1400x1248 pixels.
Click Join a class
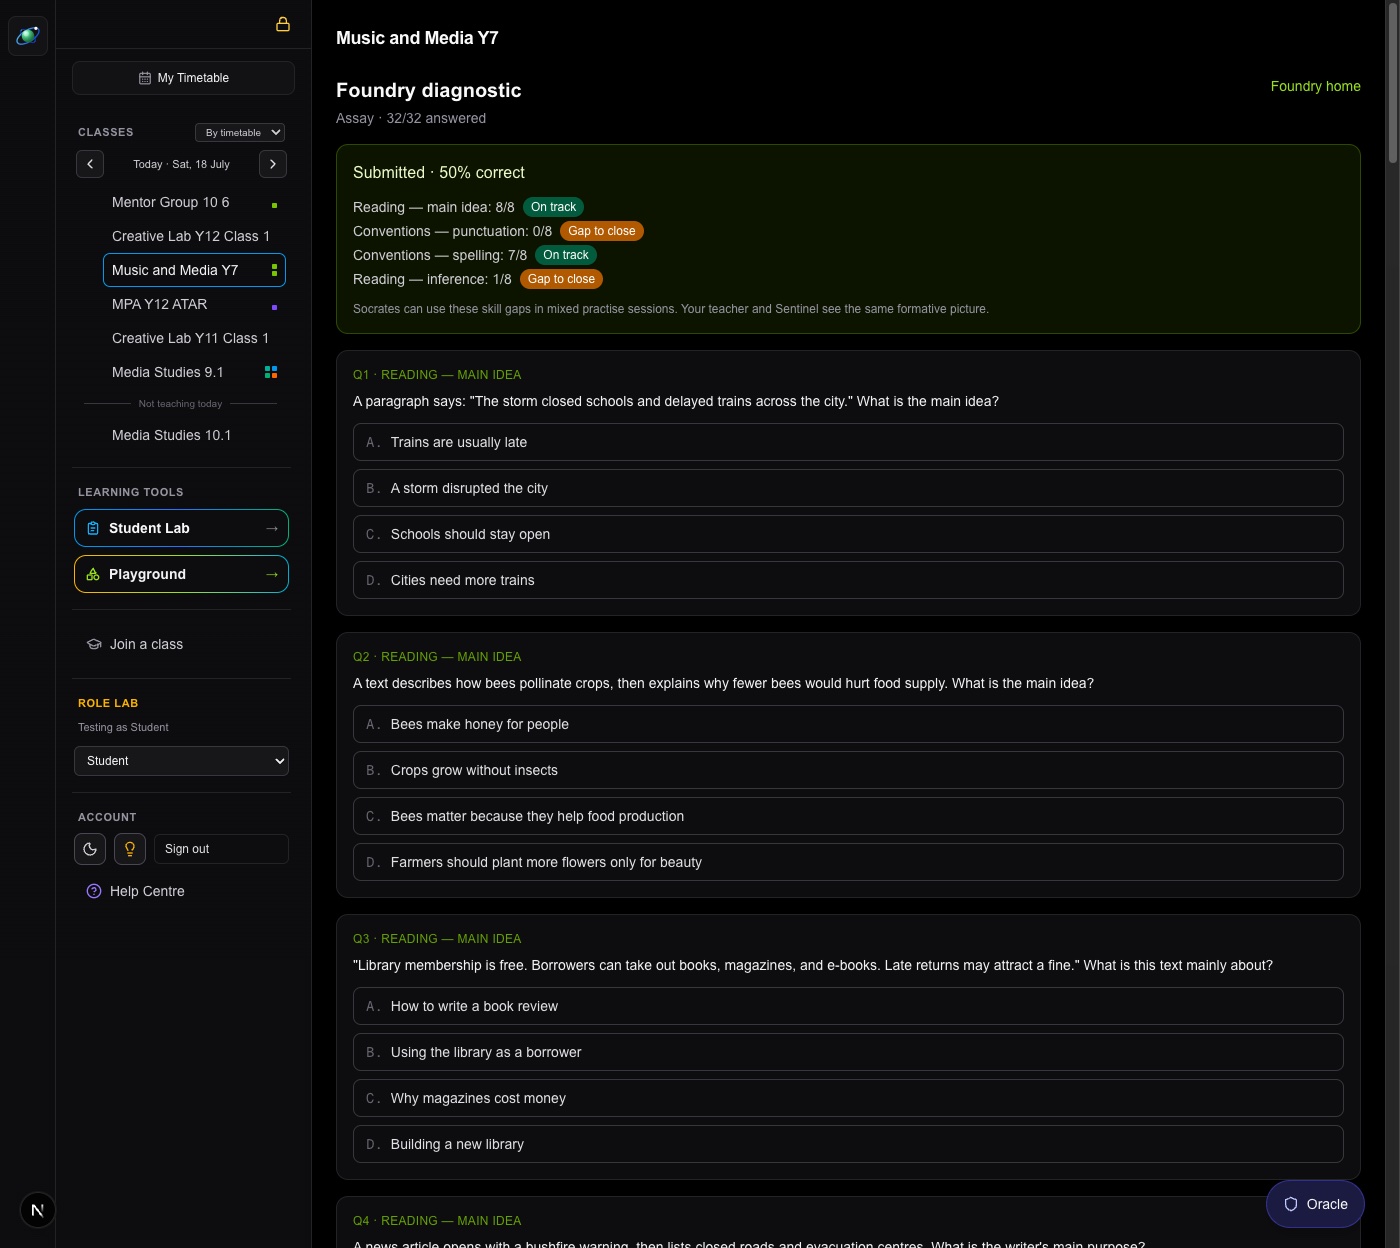[146, 644]
